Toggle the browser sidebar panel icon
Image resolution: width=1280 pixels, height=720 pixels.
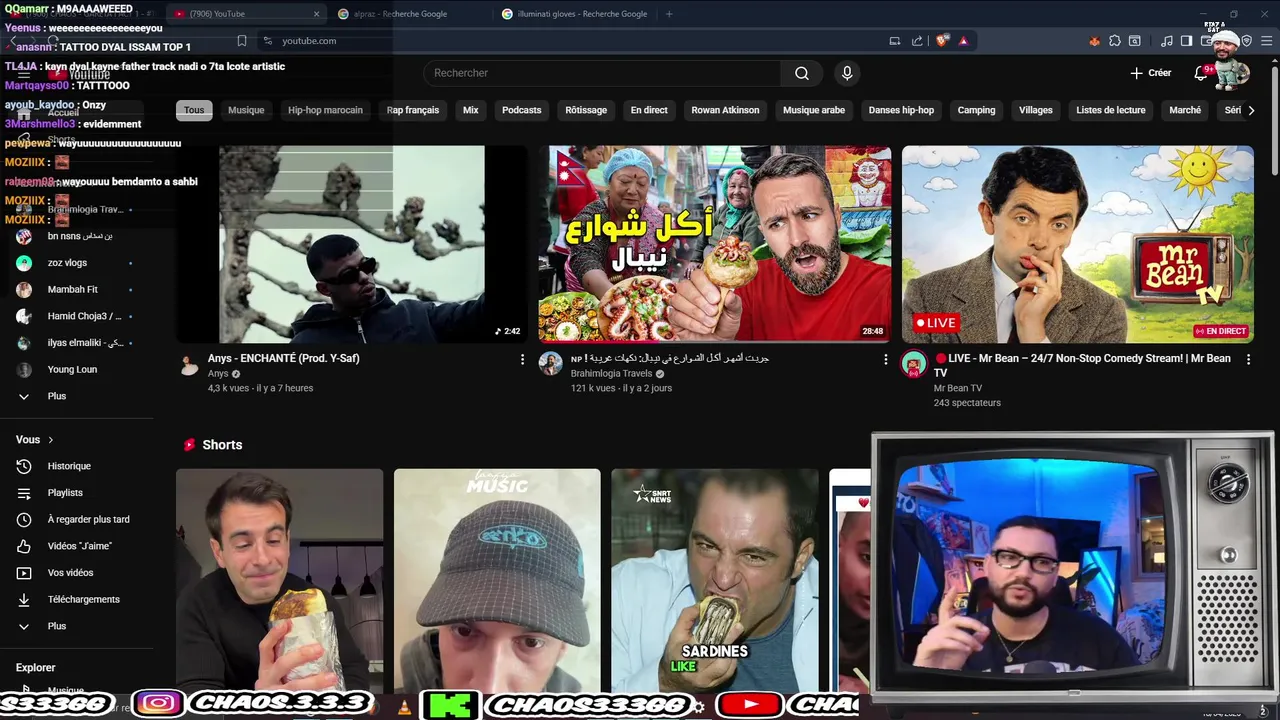tap(1186, 41)
